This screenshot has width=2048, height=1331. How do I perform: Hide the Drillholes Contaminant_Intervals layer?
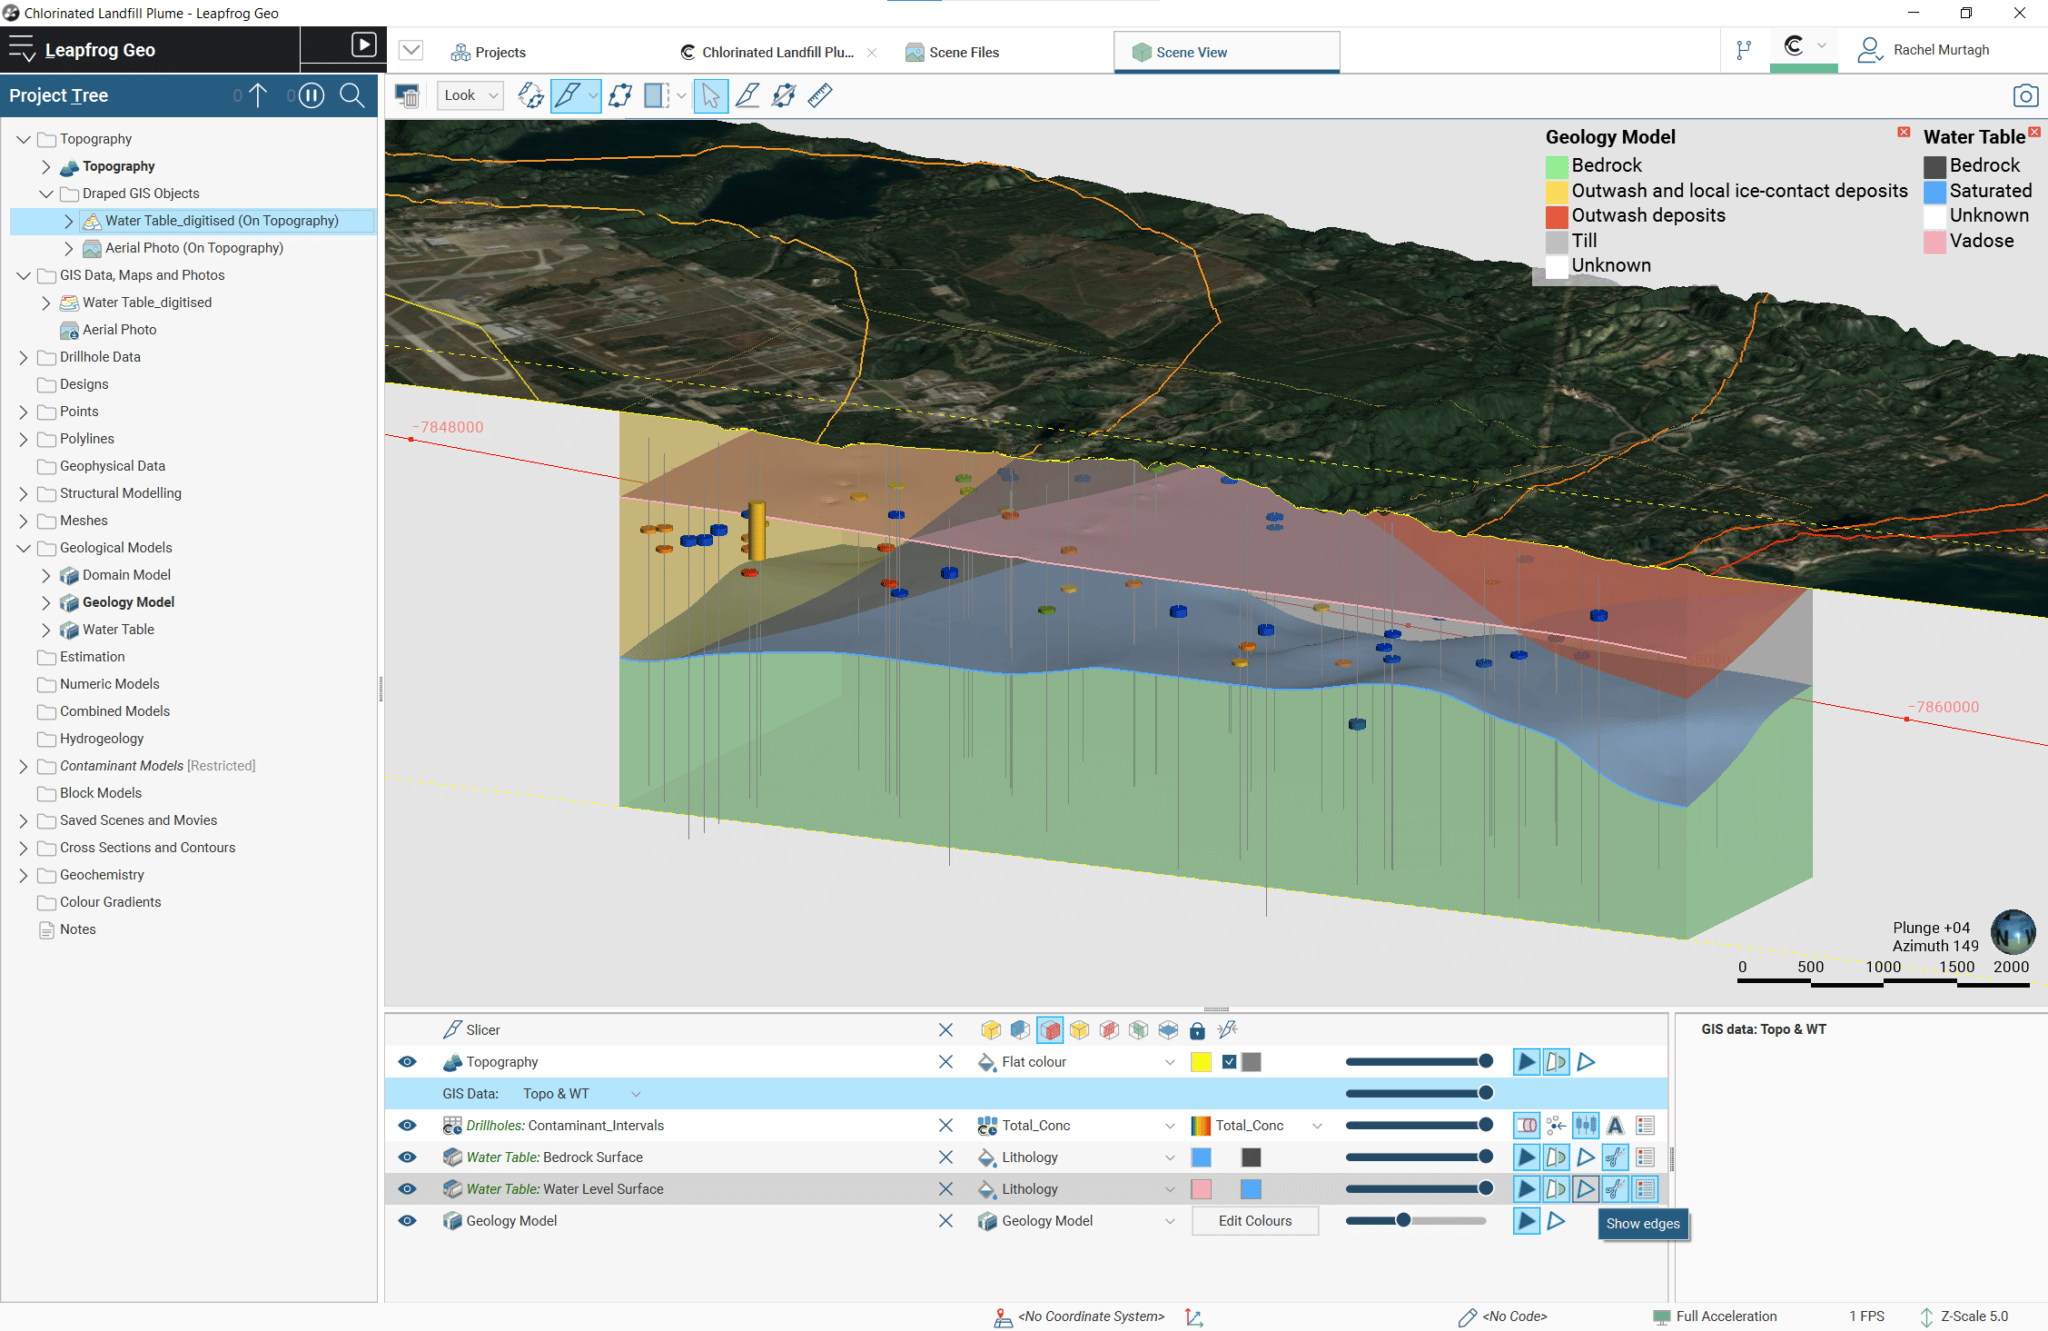tap(407, 1126)
